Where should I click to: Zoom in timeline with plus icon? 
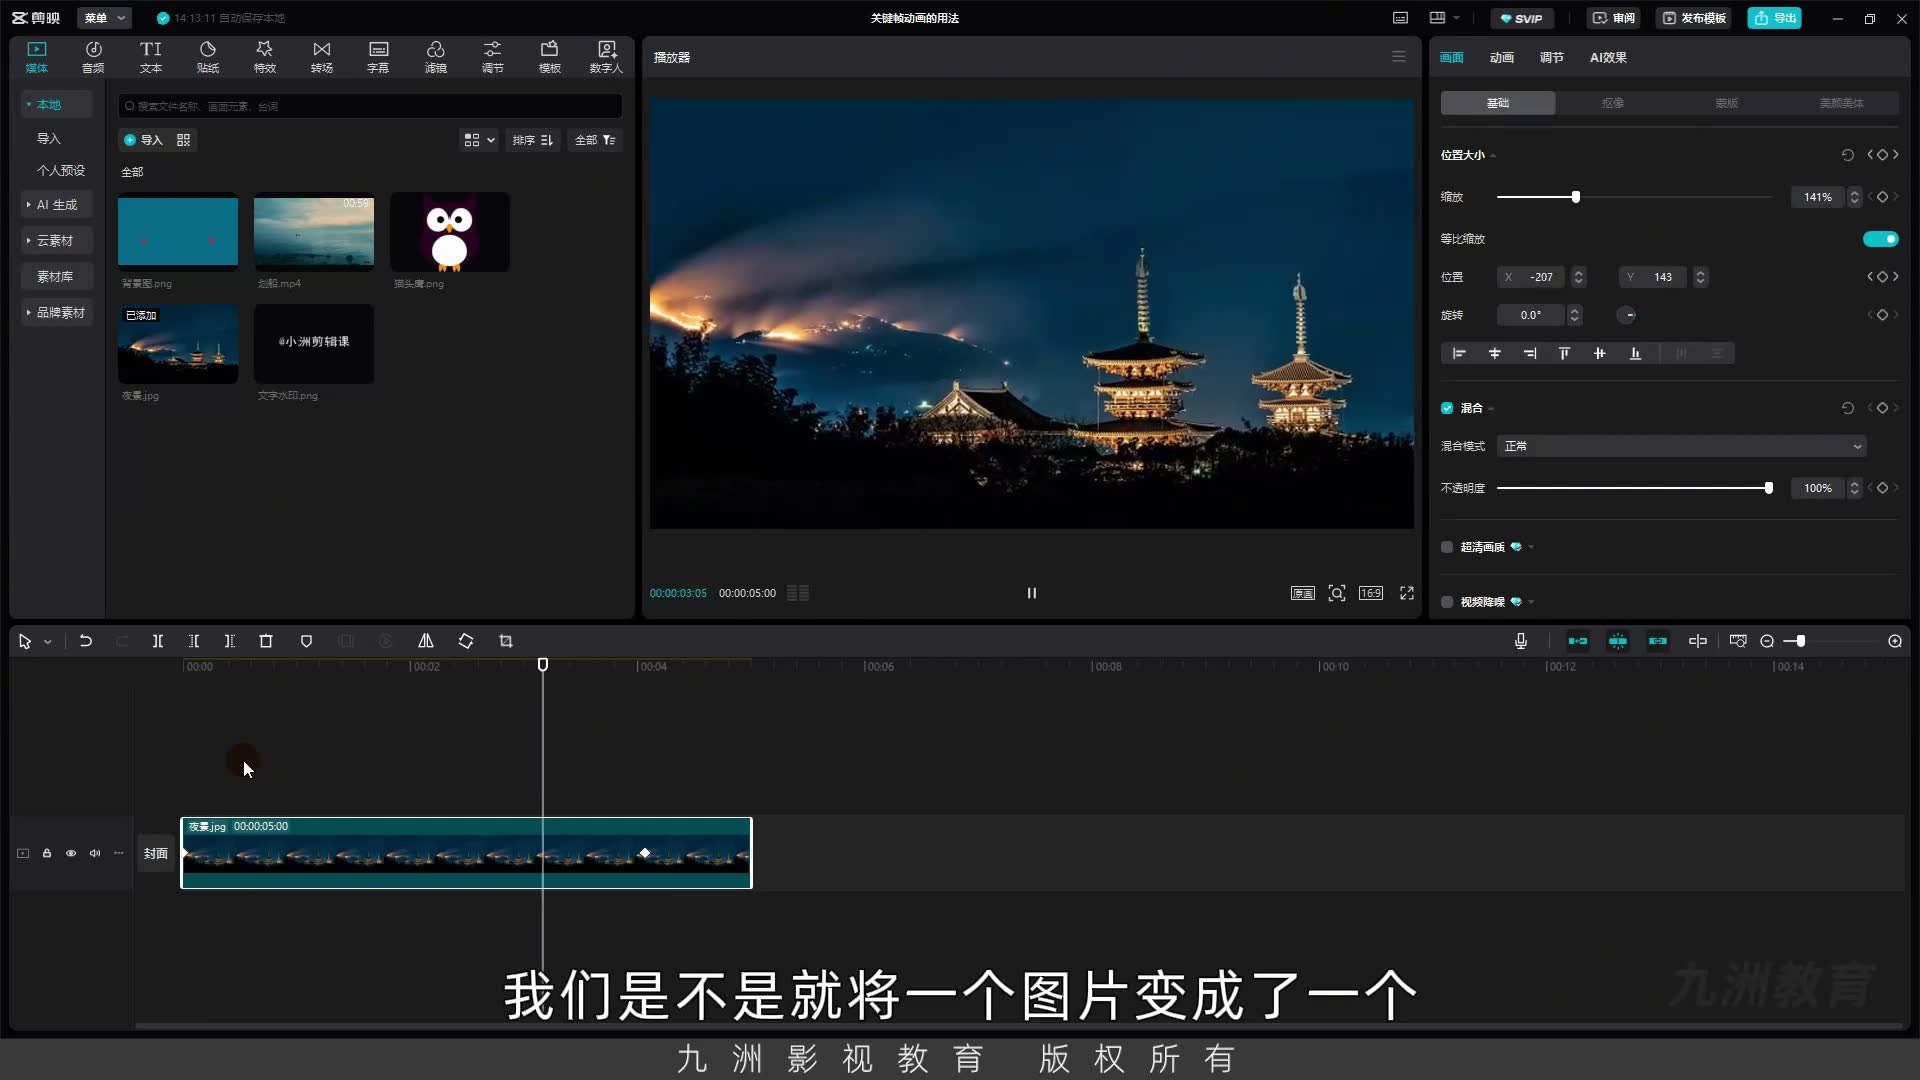1895,641
